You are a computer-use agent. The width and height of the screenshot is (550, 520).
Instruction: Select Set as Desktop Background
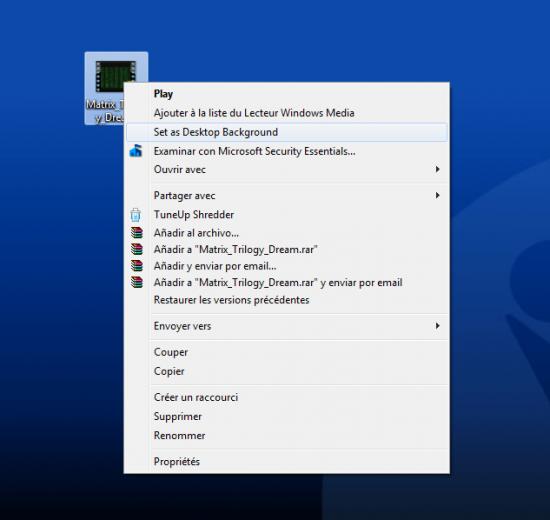point(287,132)
